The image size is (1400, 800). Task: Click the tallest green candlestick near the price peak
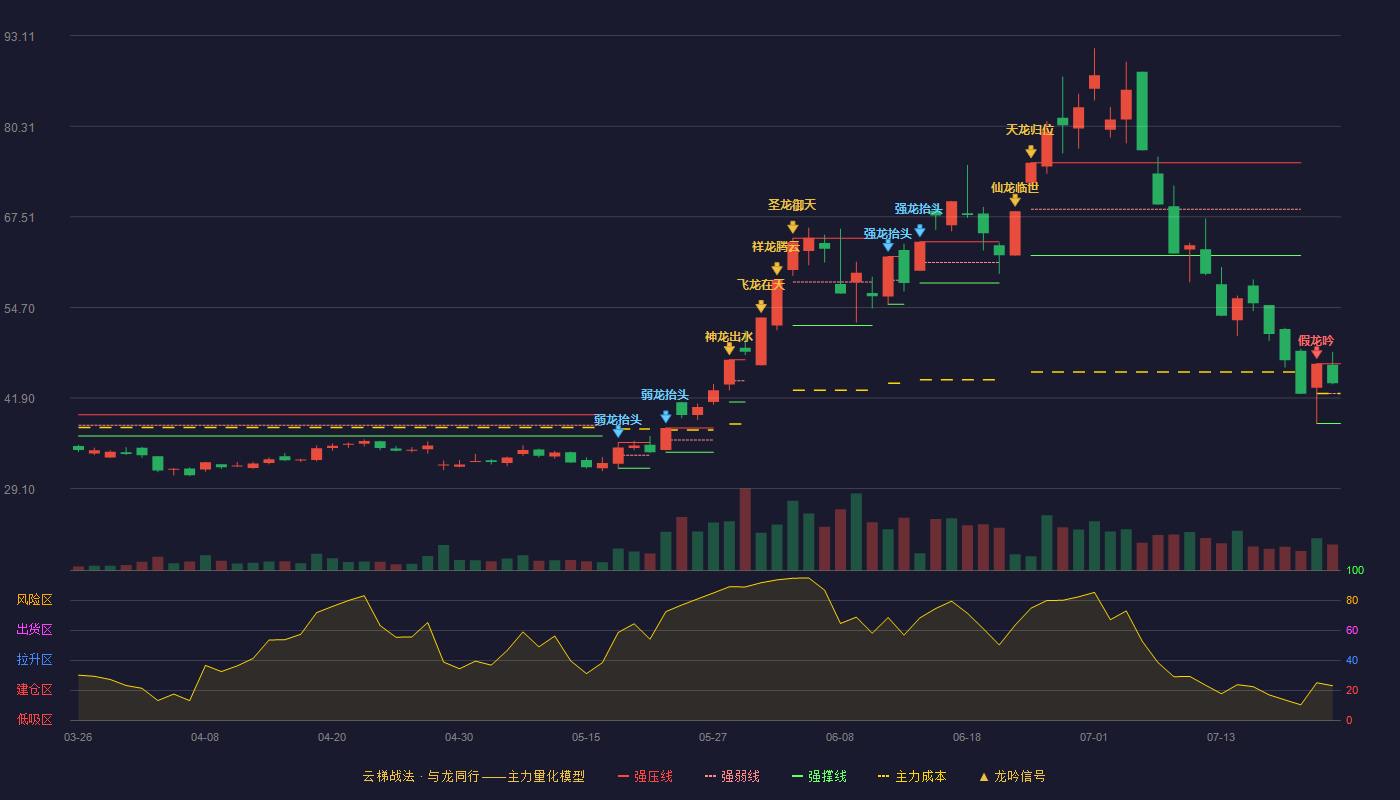tap(1142, 111)
